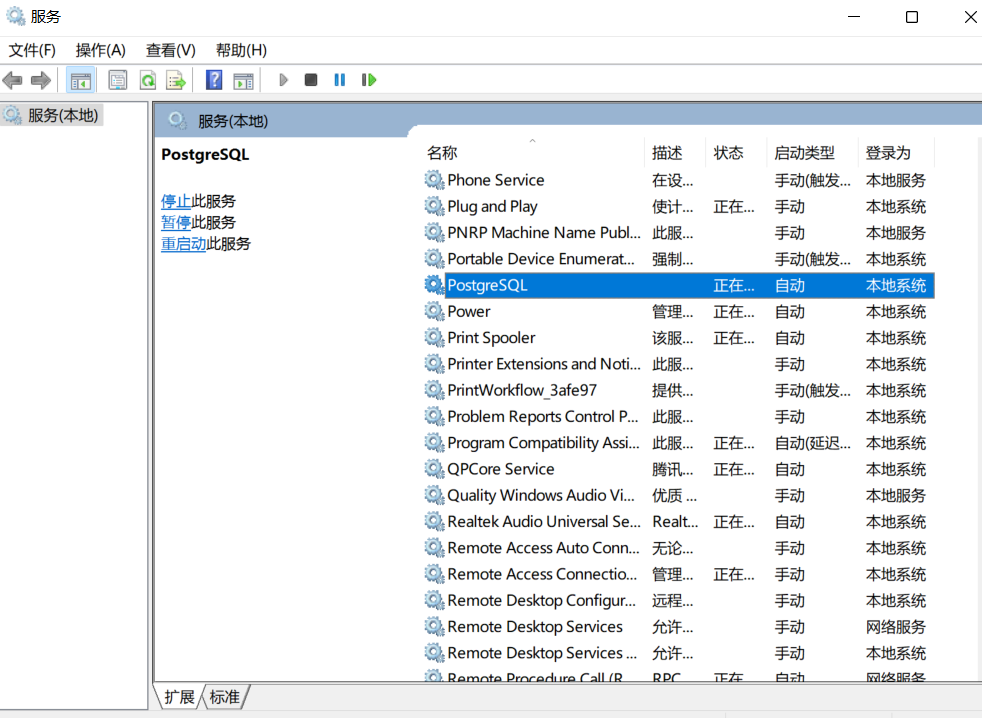Open help using the blue question mark icon
Image resolution: width=982 pixels, height=718 pixels.
213,80
